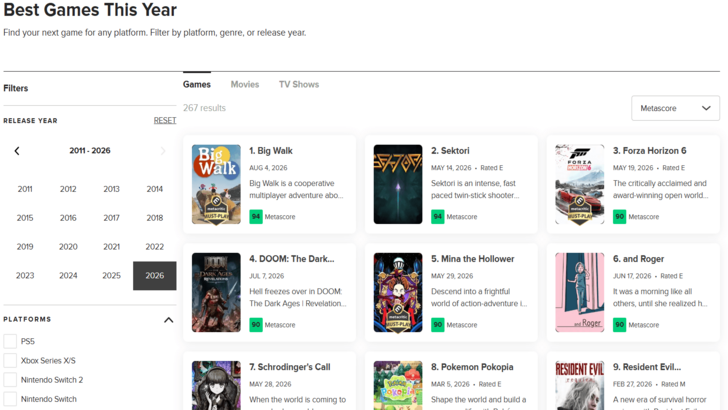Go to previous release year range
728x410 pixels.
[17, 151]
